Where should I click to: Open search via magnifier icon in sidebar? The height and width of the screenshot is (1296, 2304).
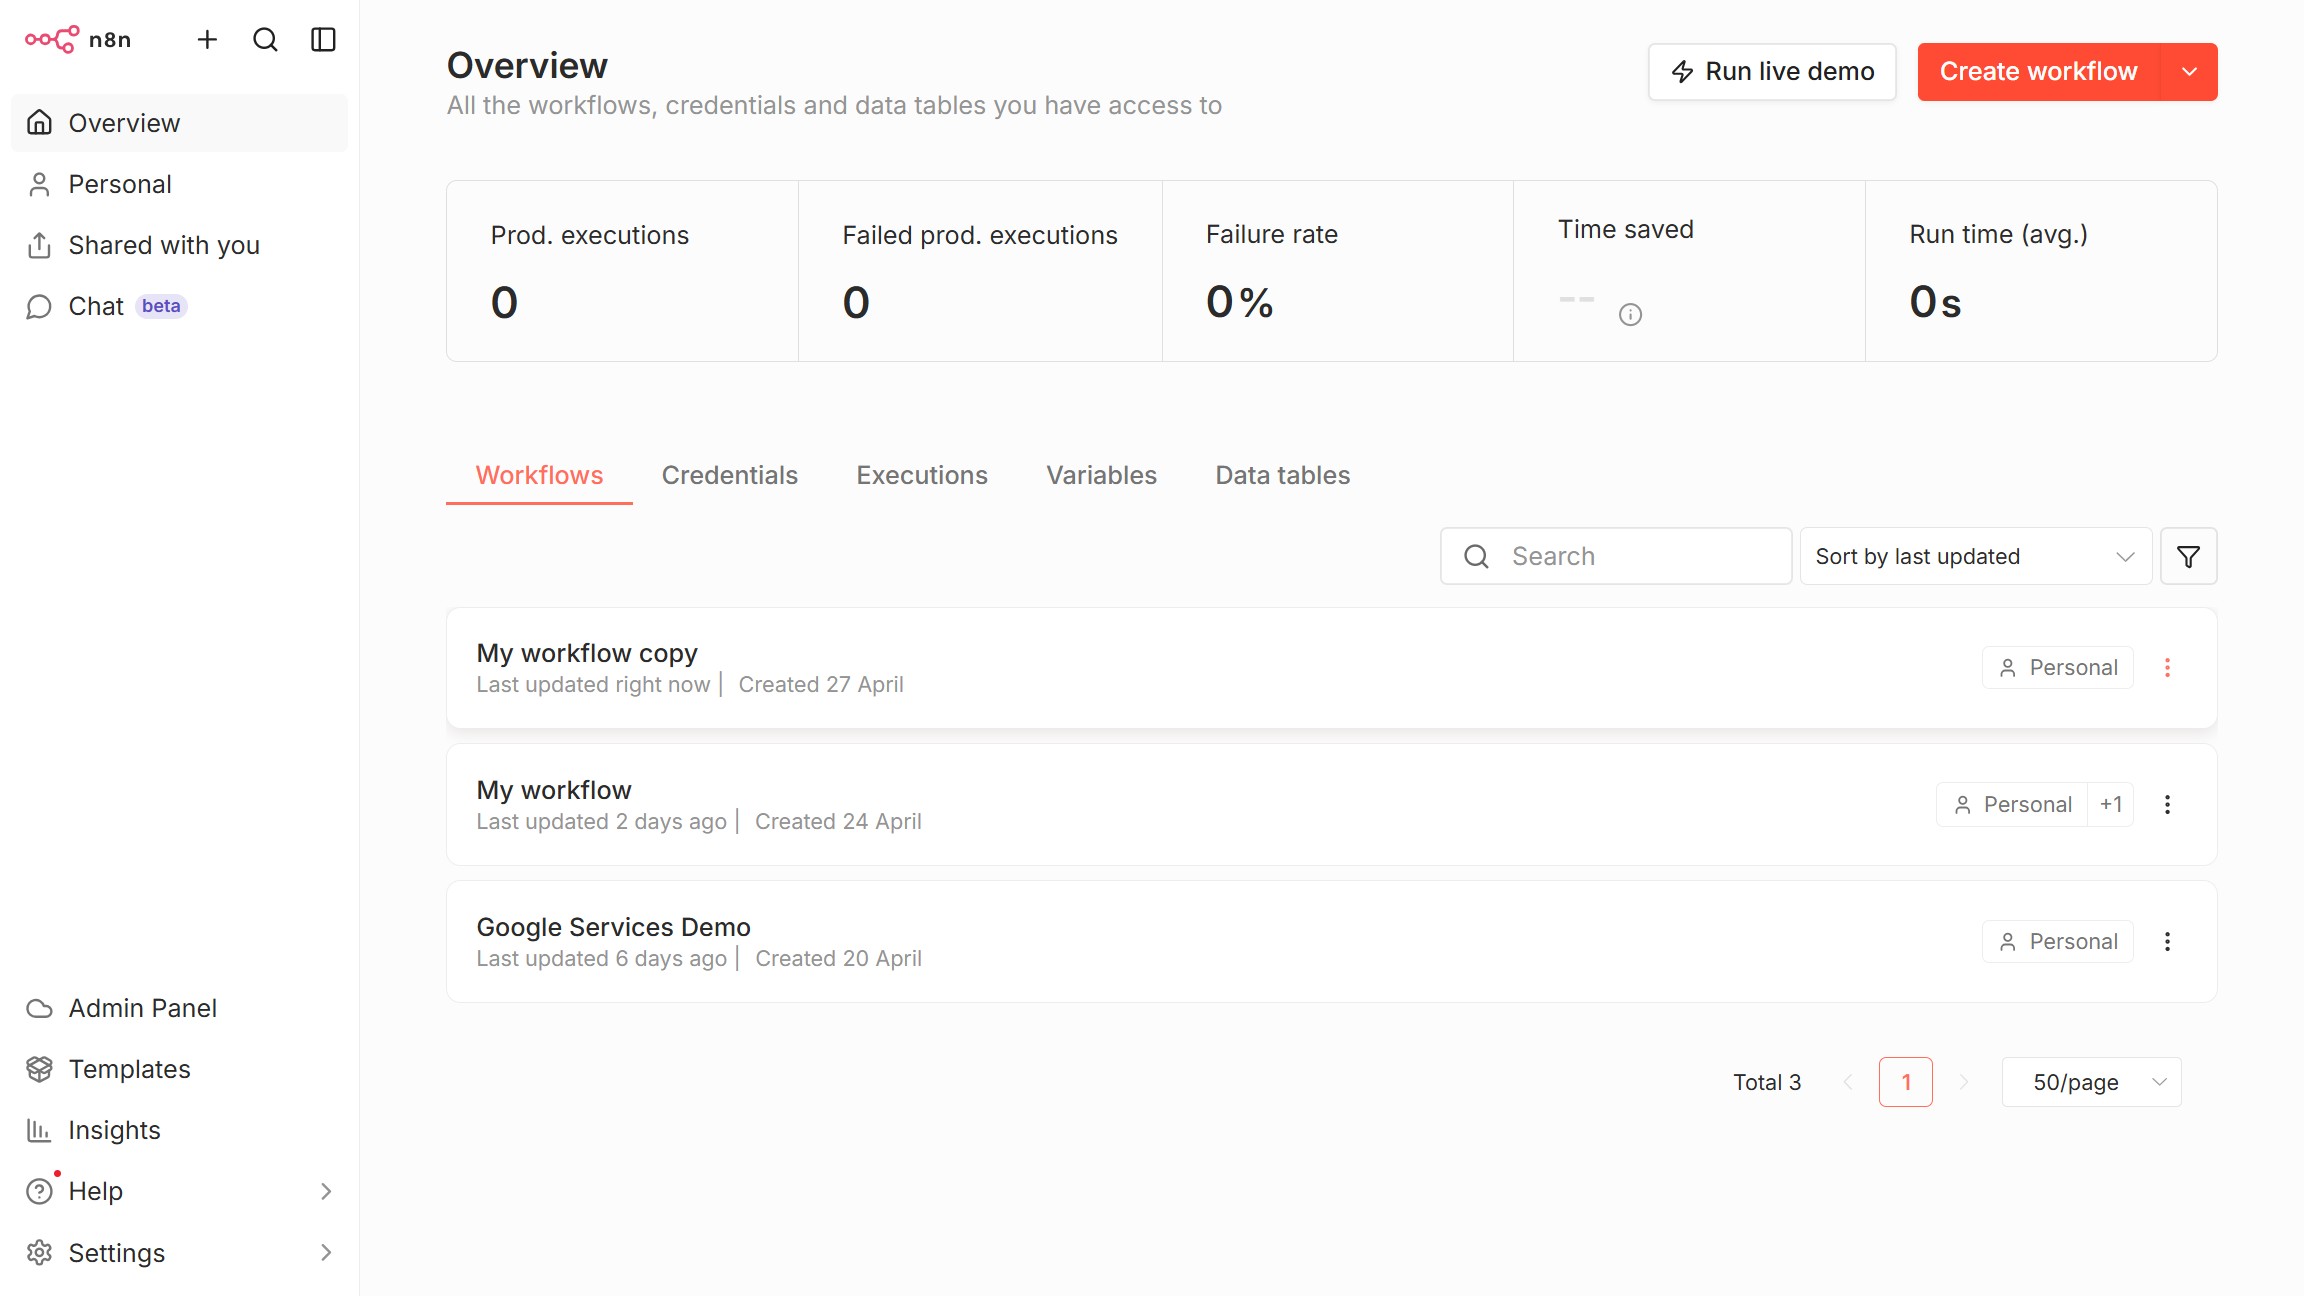pos(265,39)
